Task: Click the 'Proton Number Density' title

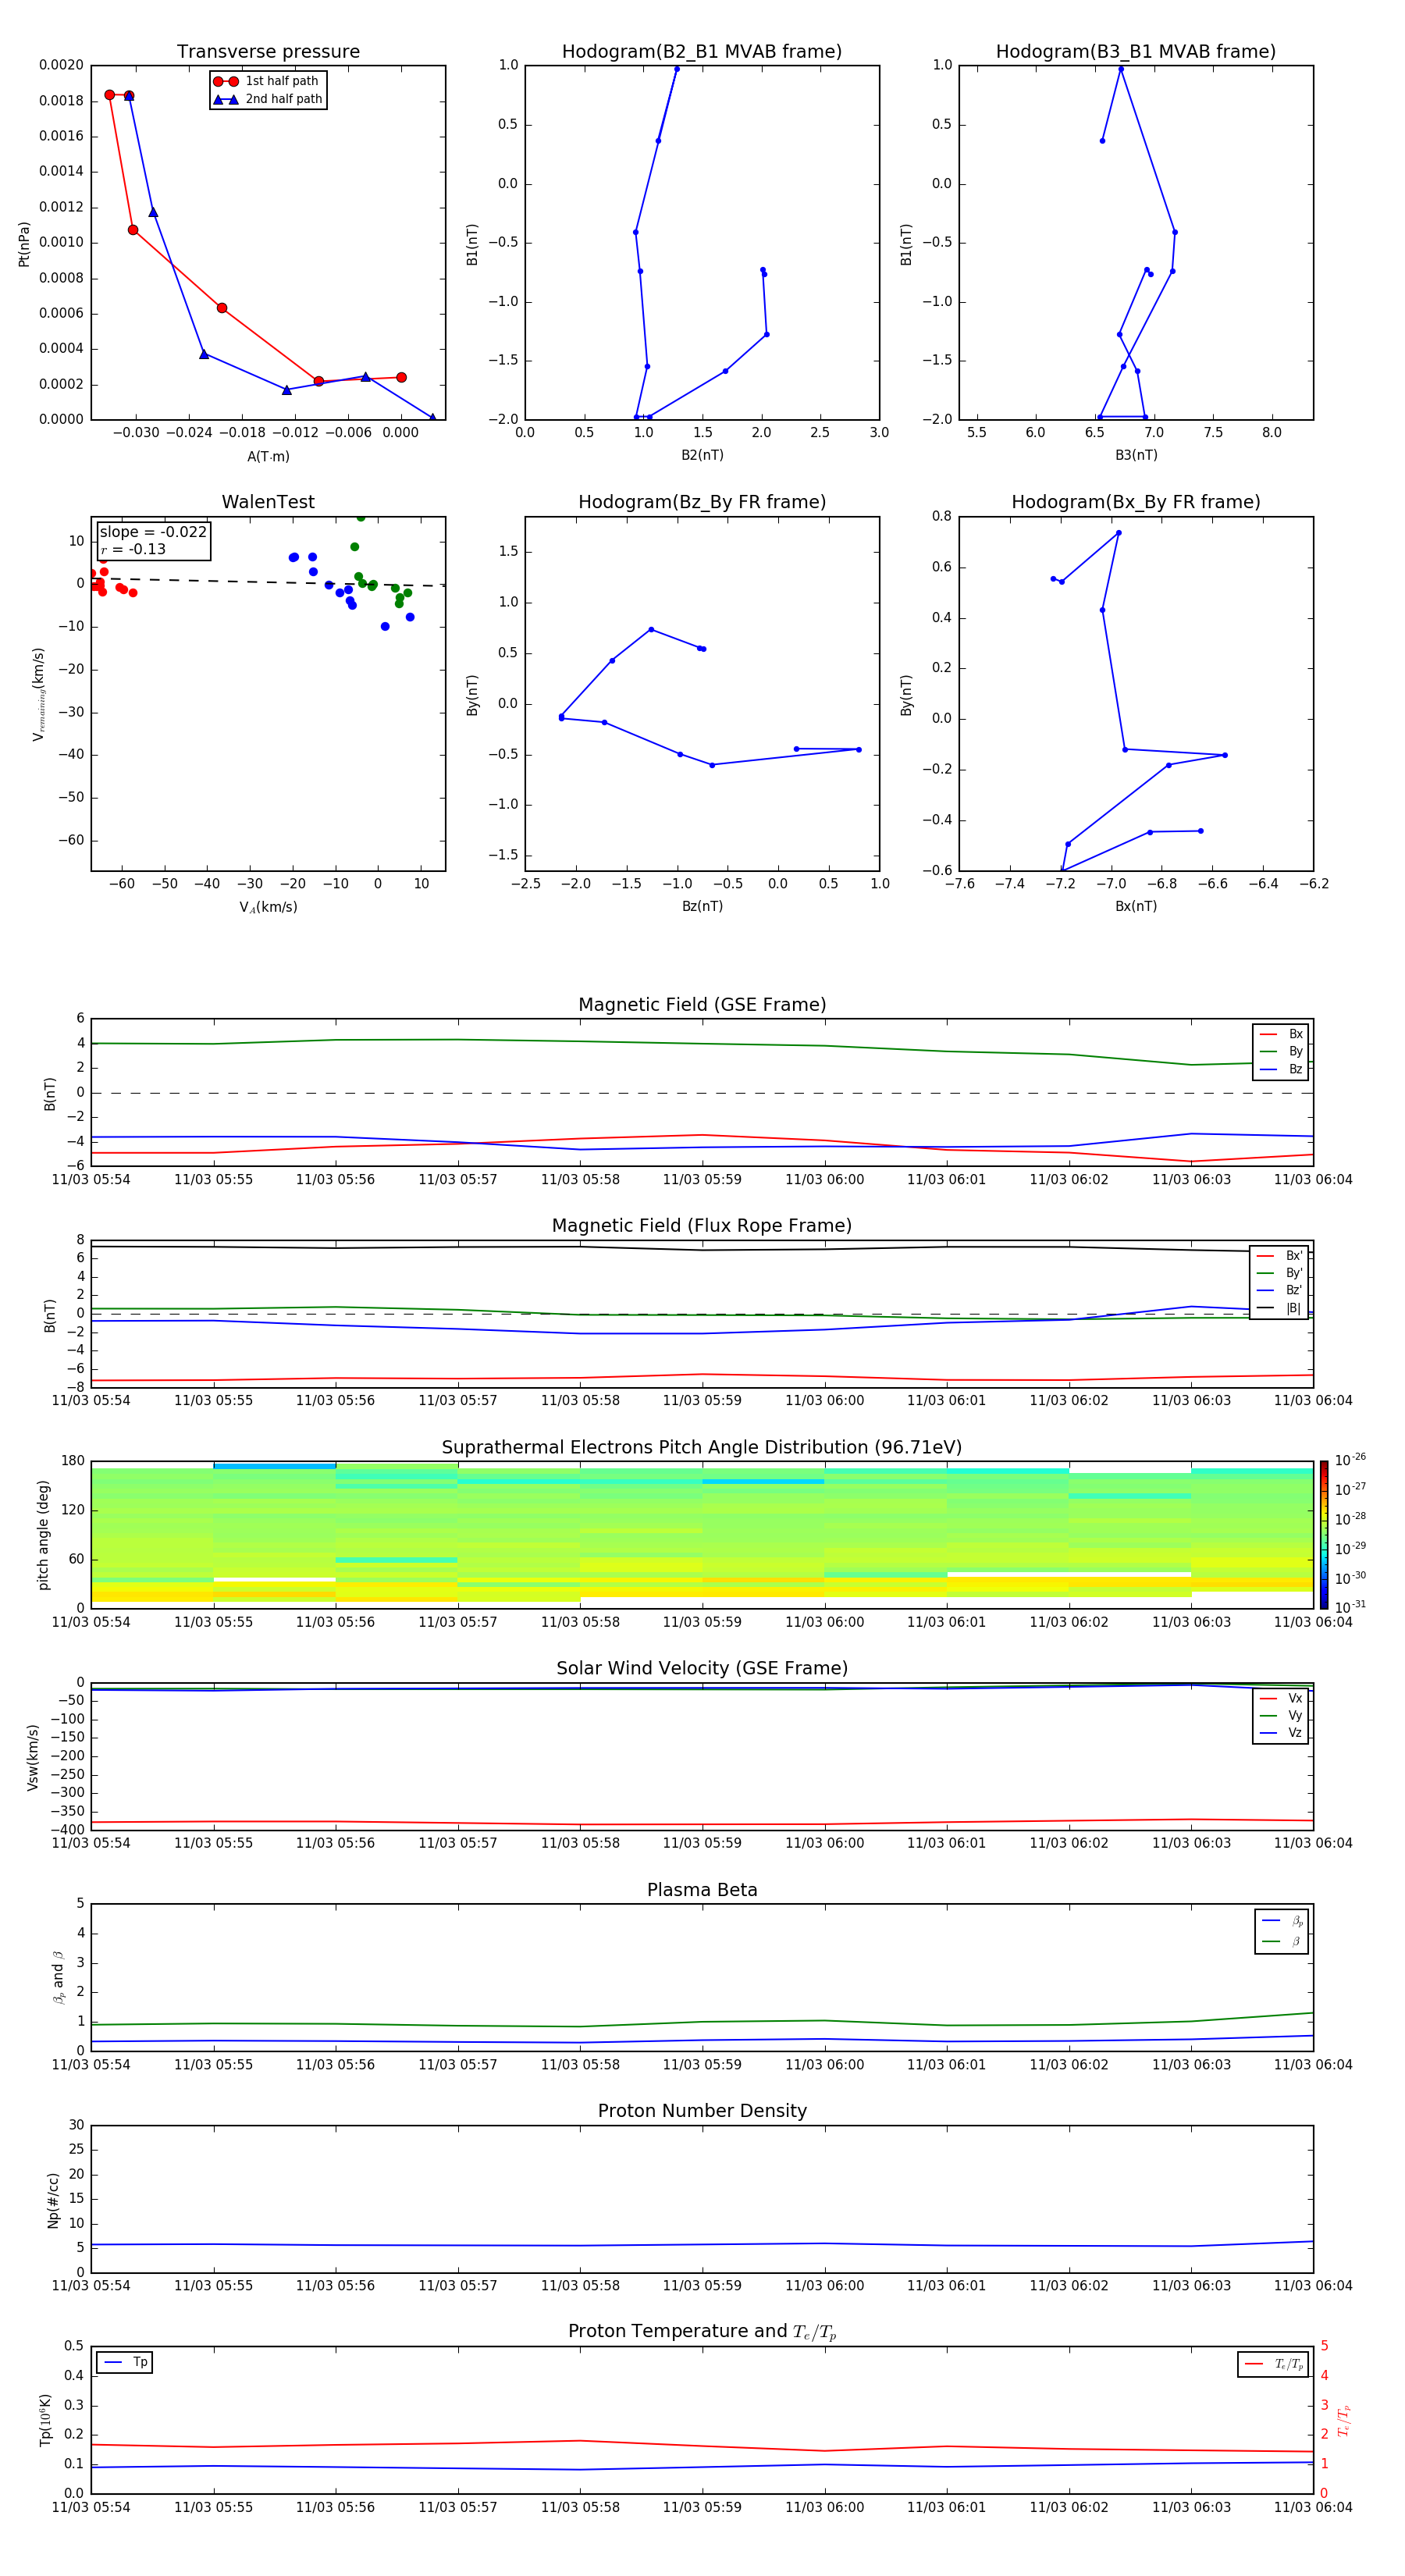Action: 702,2111
